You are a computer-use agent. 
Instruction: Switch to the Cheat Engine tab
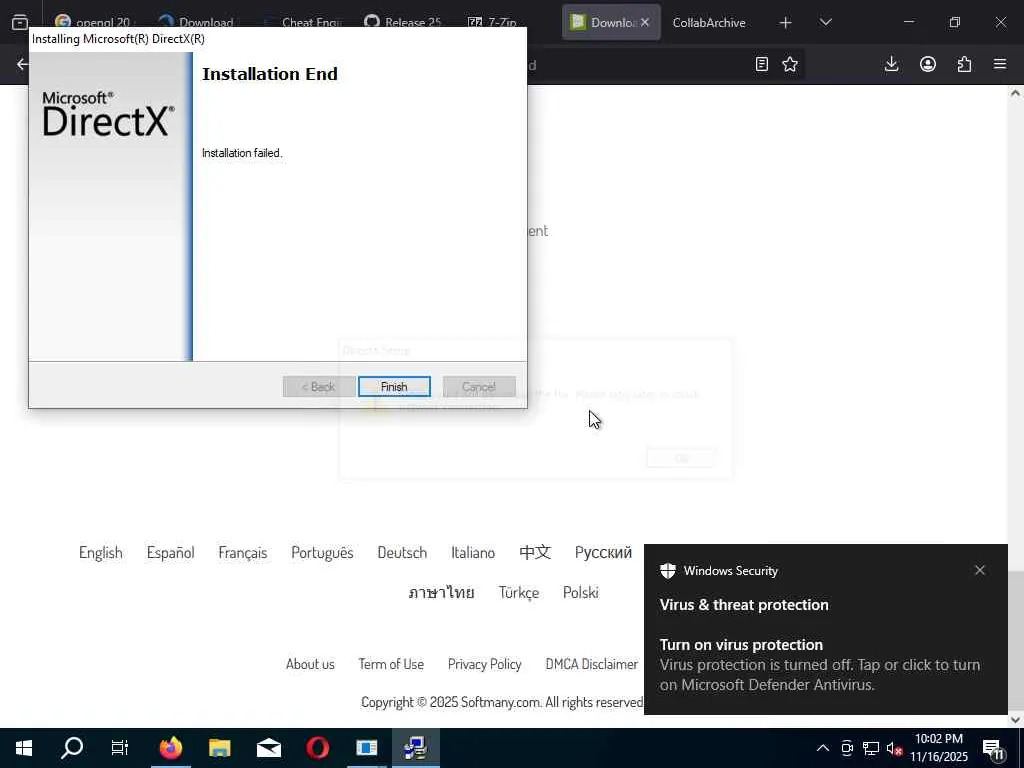coord(304,22)
